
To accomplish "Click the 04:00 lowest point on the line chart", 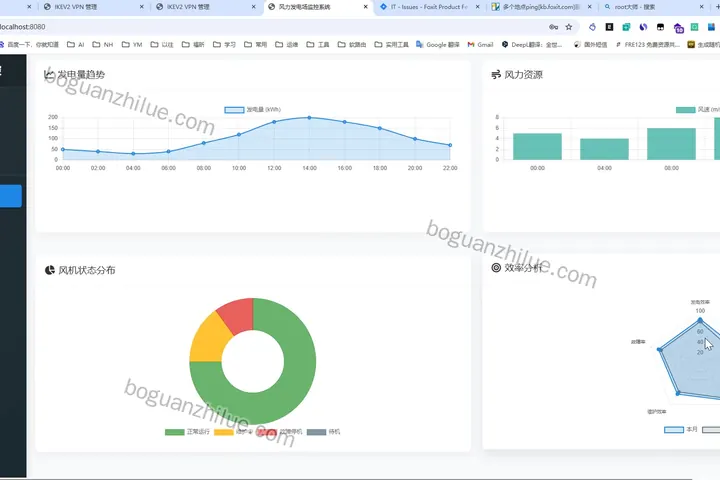I will click(x=133, y=153).
